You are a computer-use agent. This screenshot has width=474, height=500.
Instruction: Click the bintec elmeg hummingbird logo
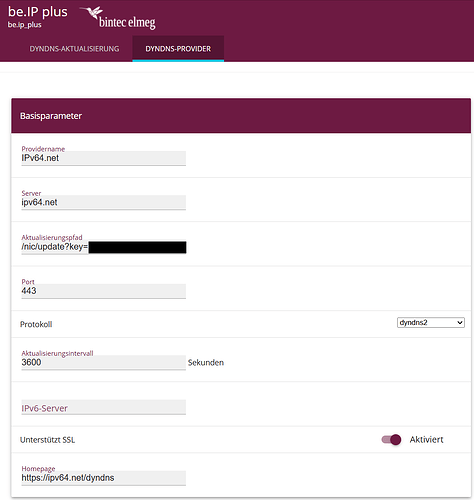click(x=118, y=18)
